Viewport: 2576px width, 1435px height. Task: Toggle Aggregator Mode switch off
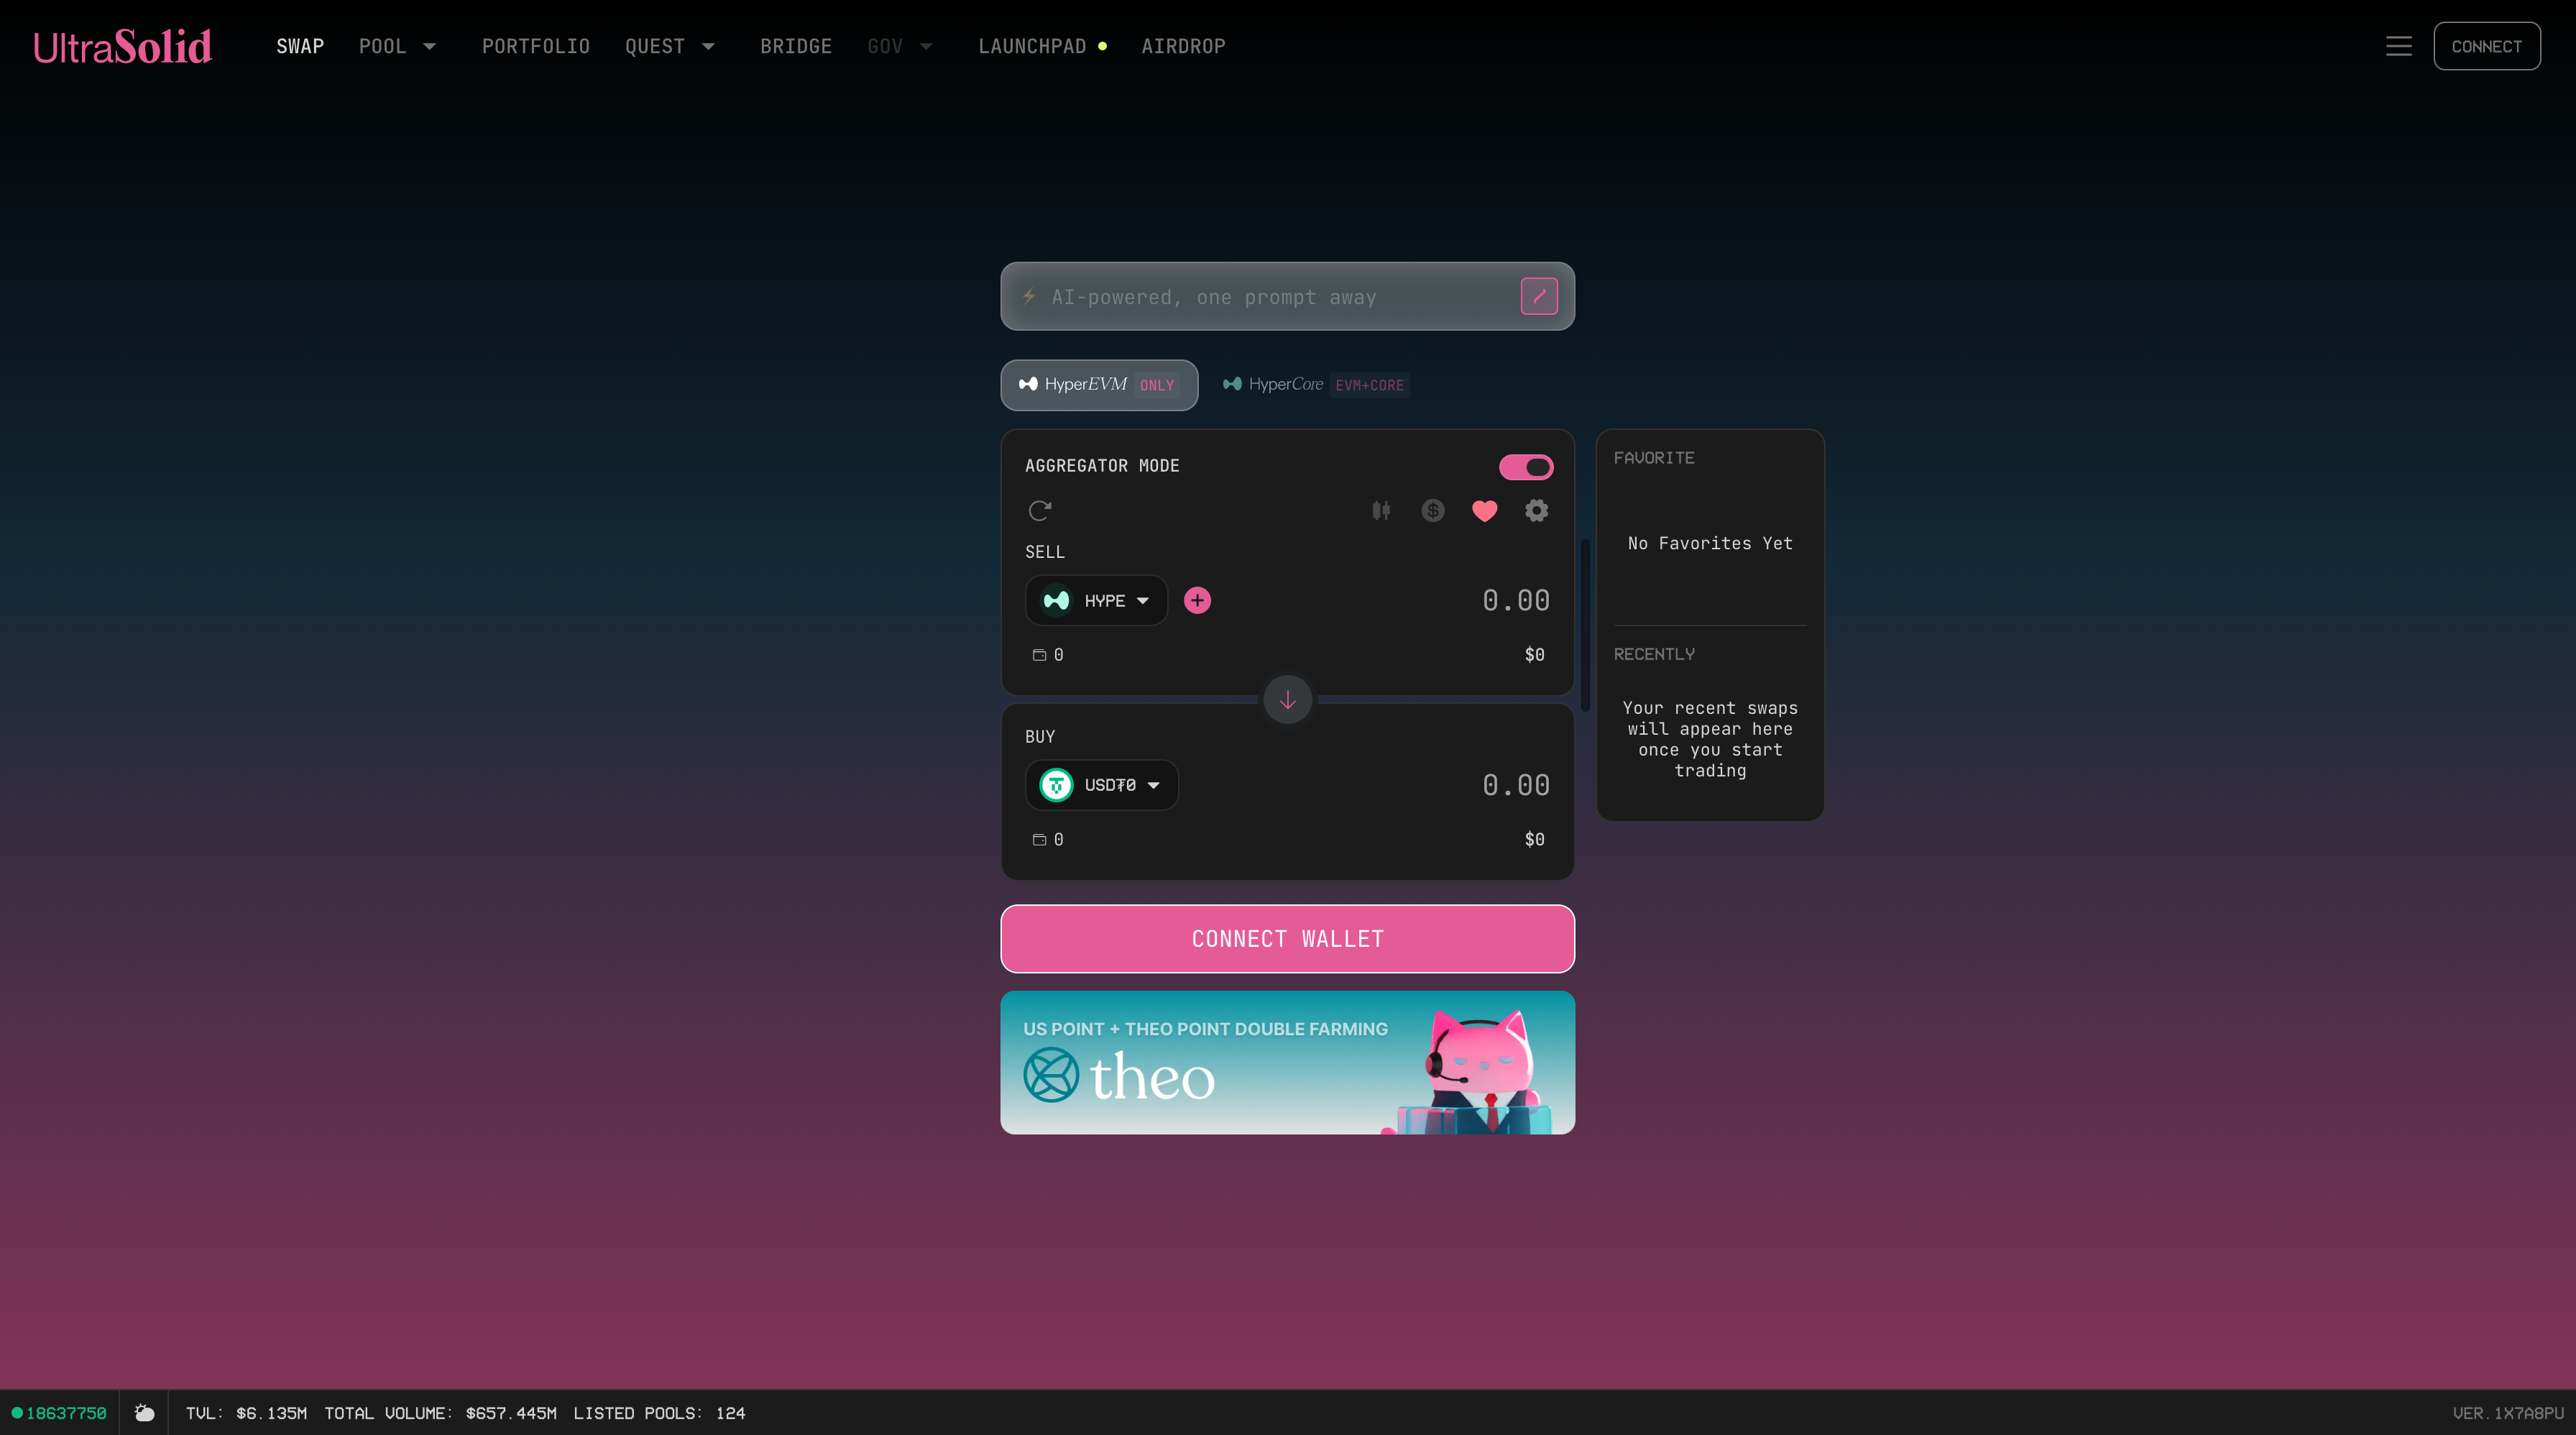click(x=1525, y=467)
